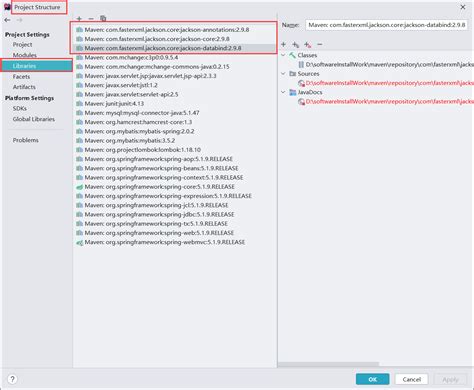Click the spring-webmvc leaf library icon
Image resolution: width=474 pixels, height=390 pixels.
(x=79, y=242)
